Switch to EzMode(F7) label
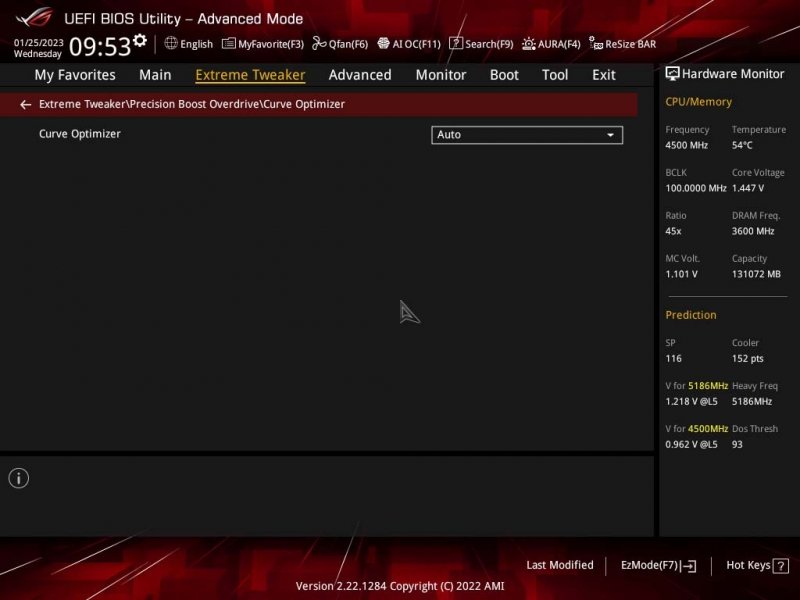The width and height of the screenshot is (800, 600). pyautogui.click(x=649, y=565)
